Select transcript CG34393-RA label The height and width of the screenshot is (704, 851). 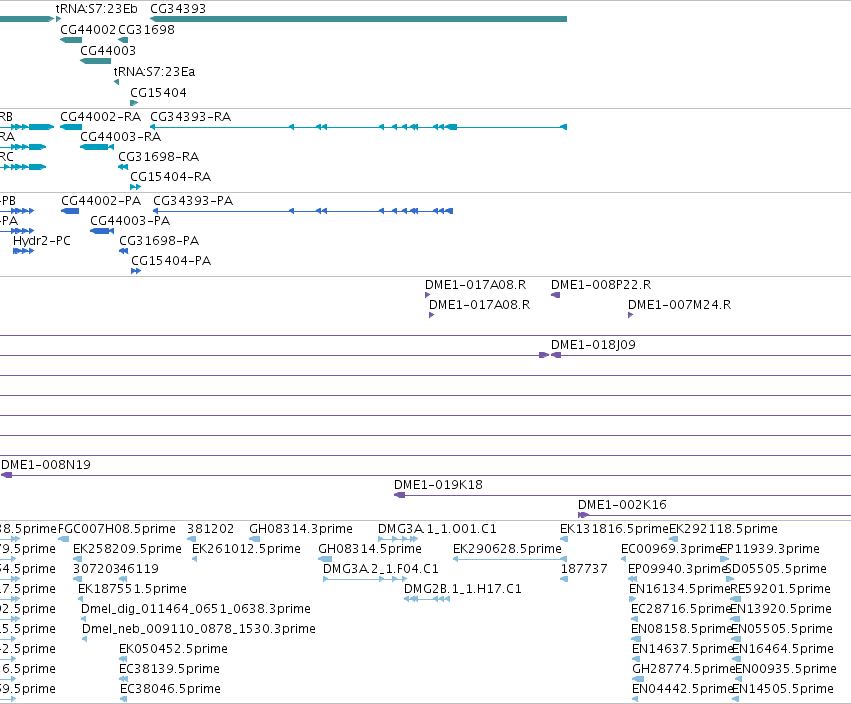point(190,117)
